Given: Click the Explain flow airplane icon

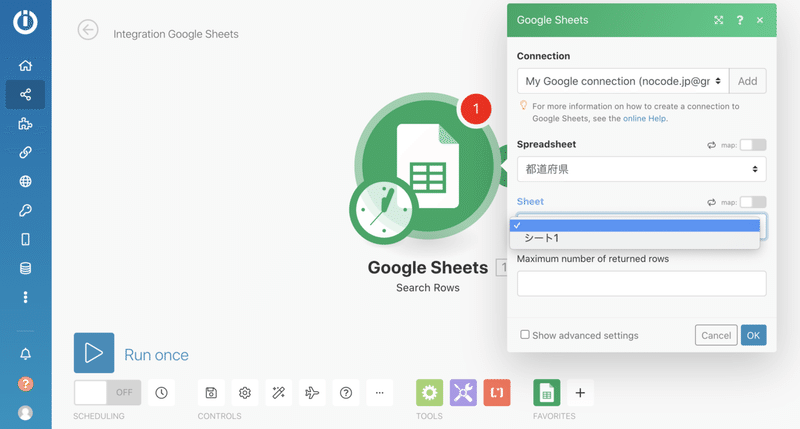Looking at the screenshot, I should tap(312, 392).
